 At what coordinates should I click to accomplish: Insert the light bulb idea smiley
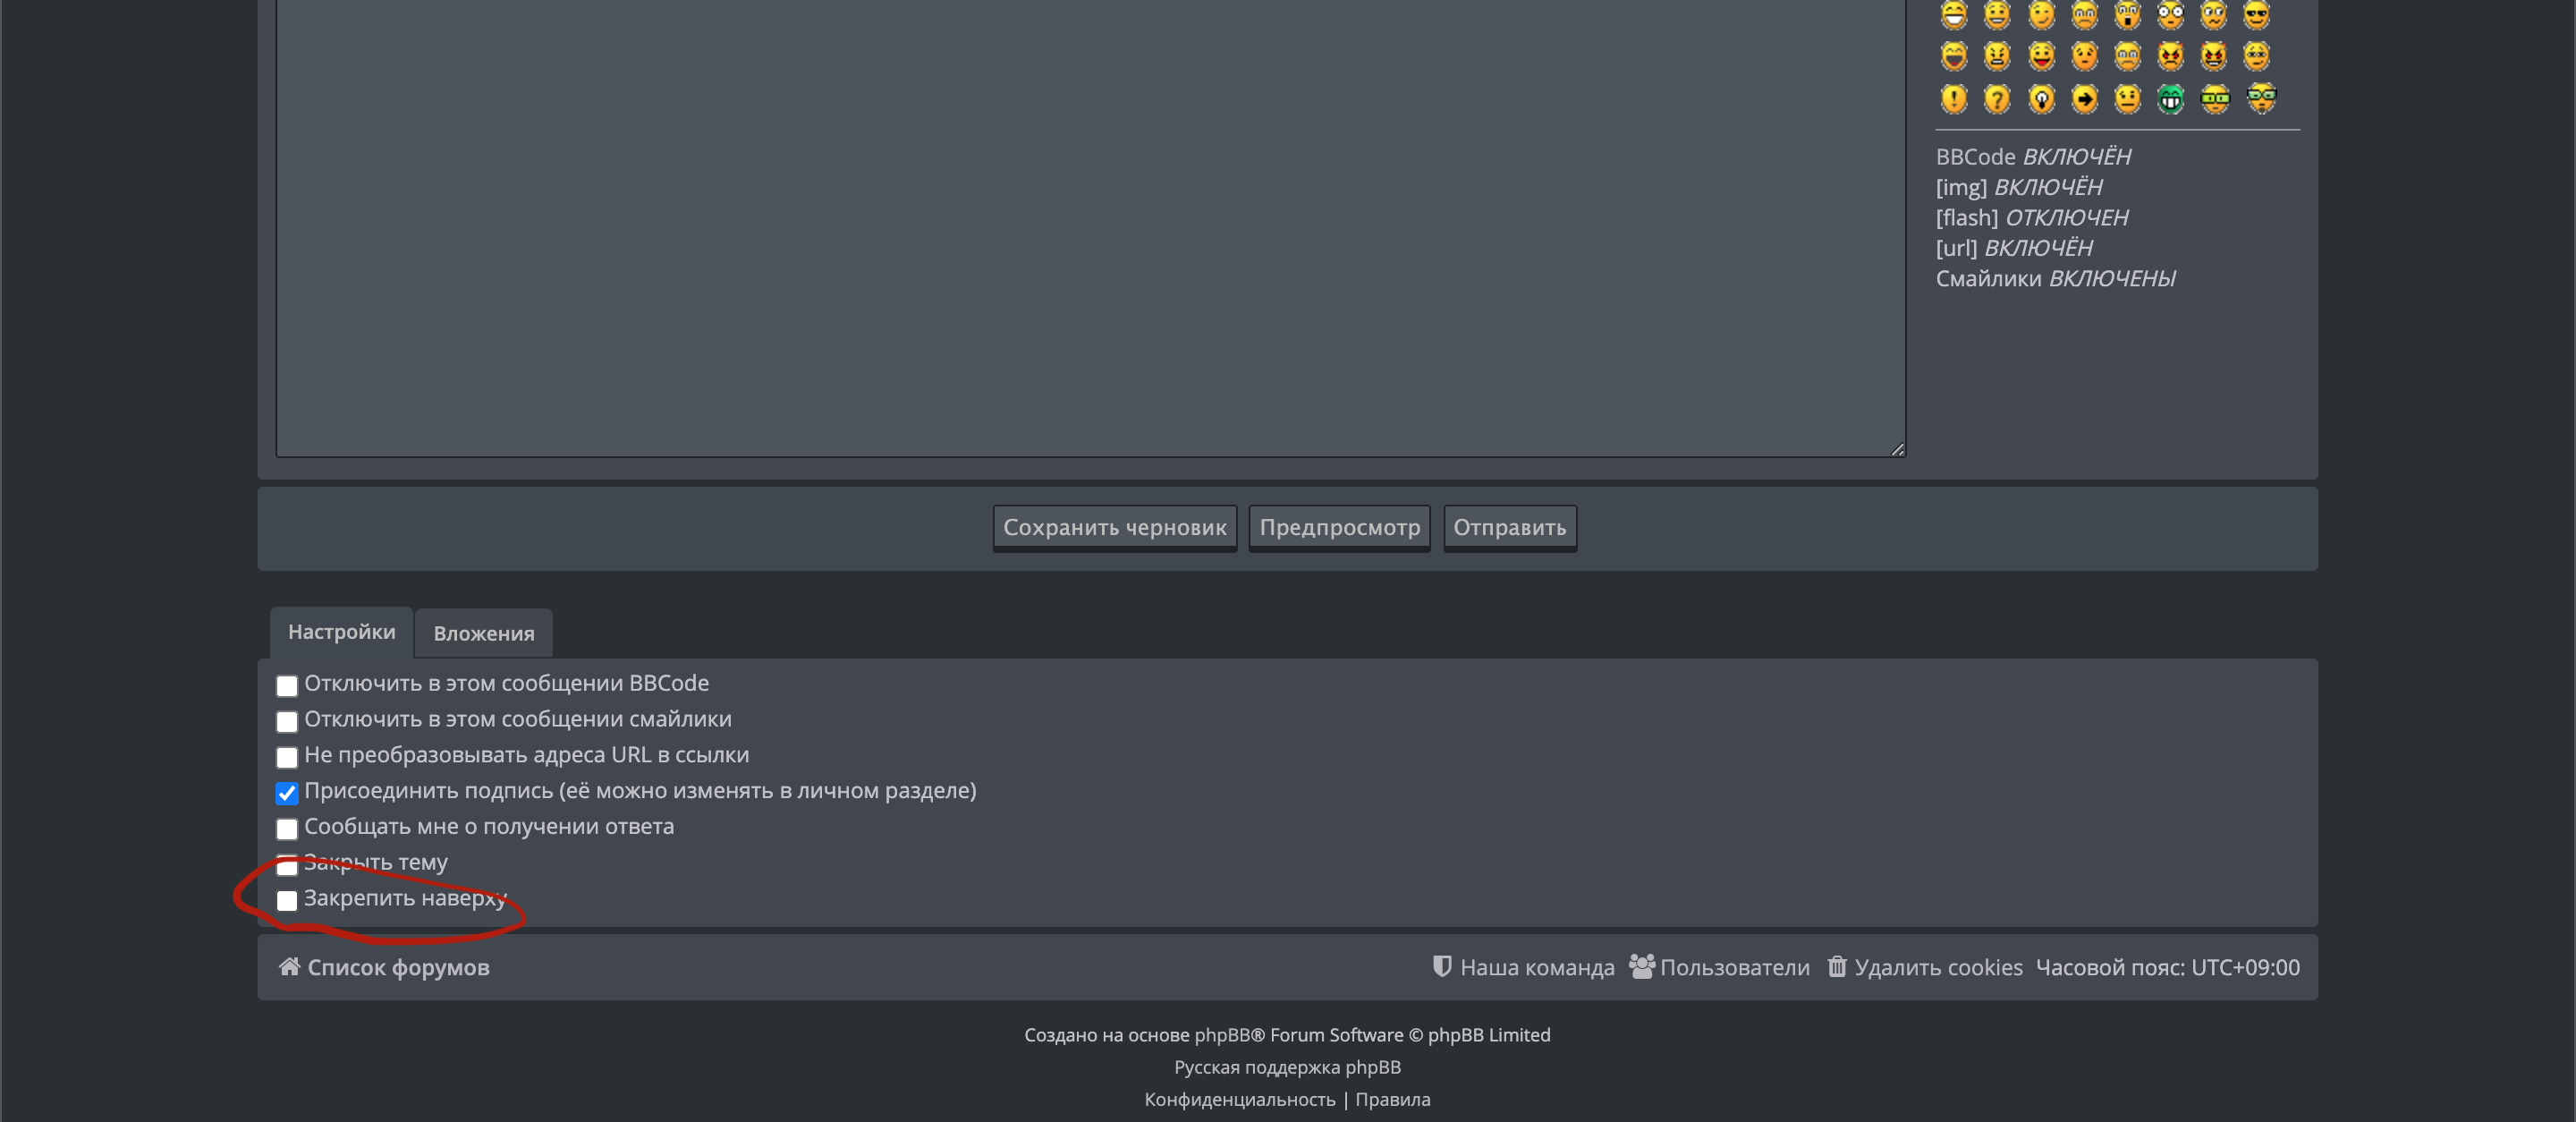coord(2041,99)
